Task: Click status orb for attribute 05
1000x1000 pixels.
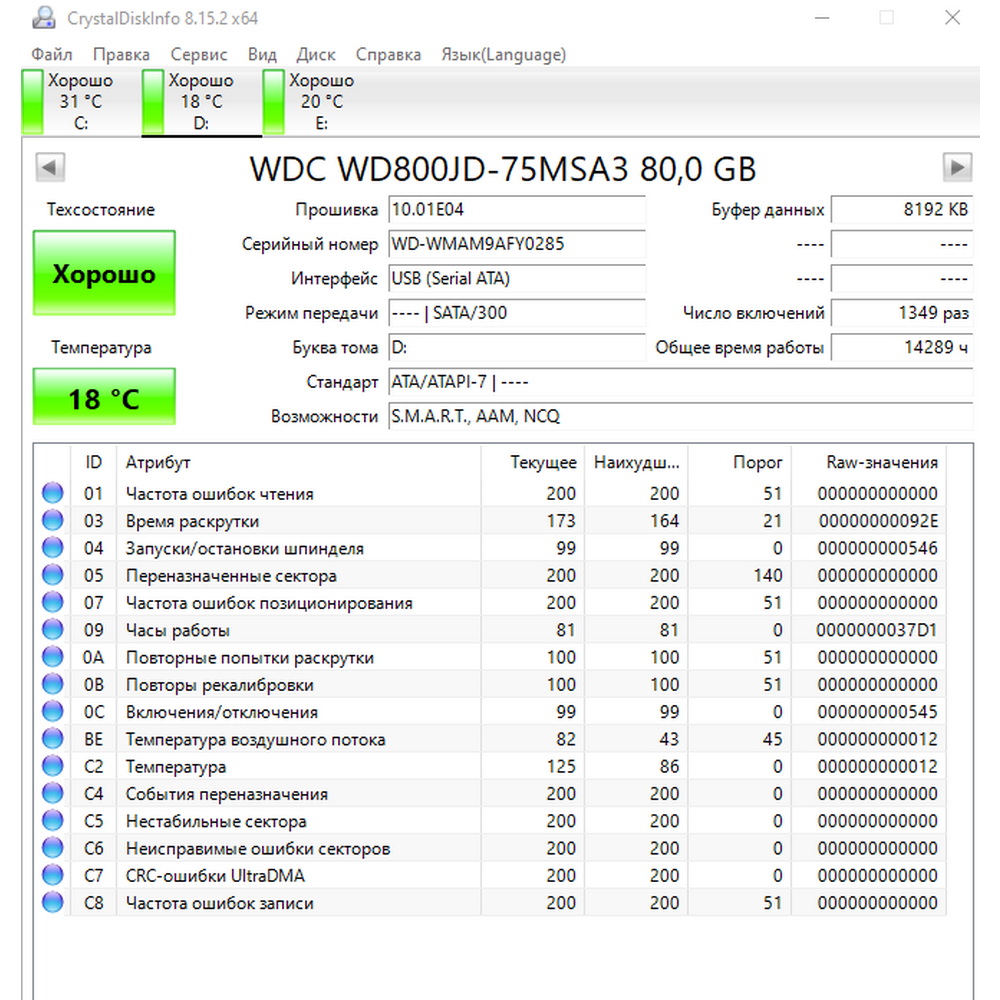Action: pyautogui.click(x=53, y=575)
